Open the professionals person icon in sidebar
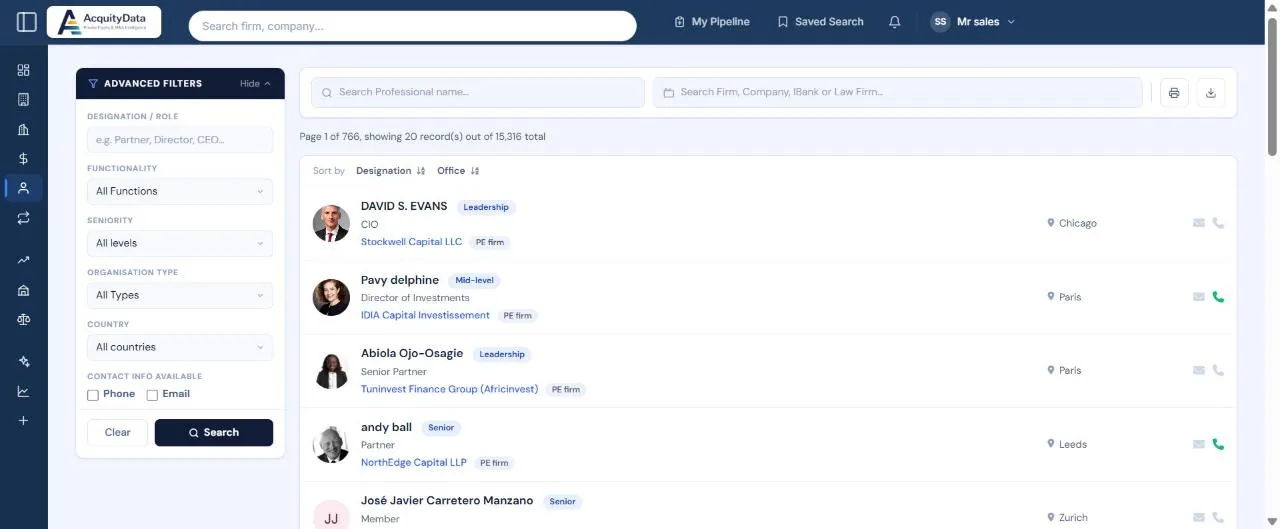 pos(24,188)
